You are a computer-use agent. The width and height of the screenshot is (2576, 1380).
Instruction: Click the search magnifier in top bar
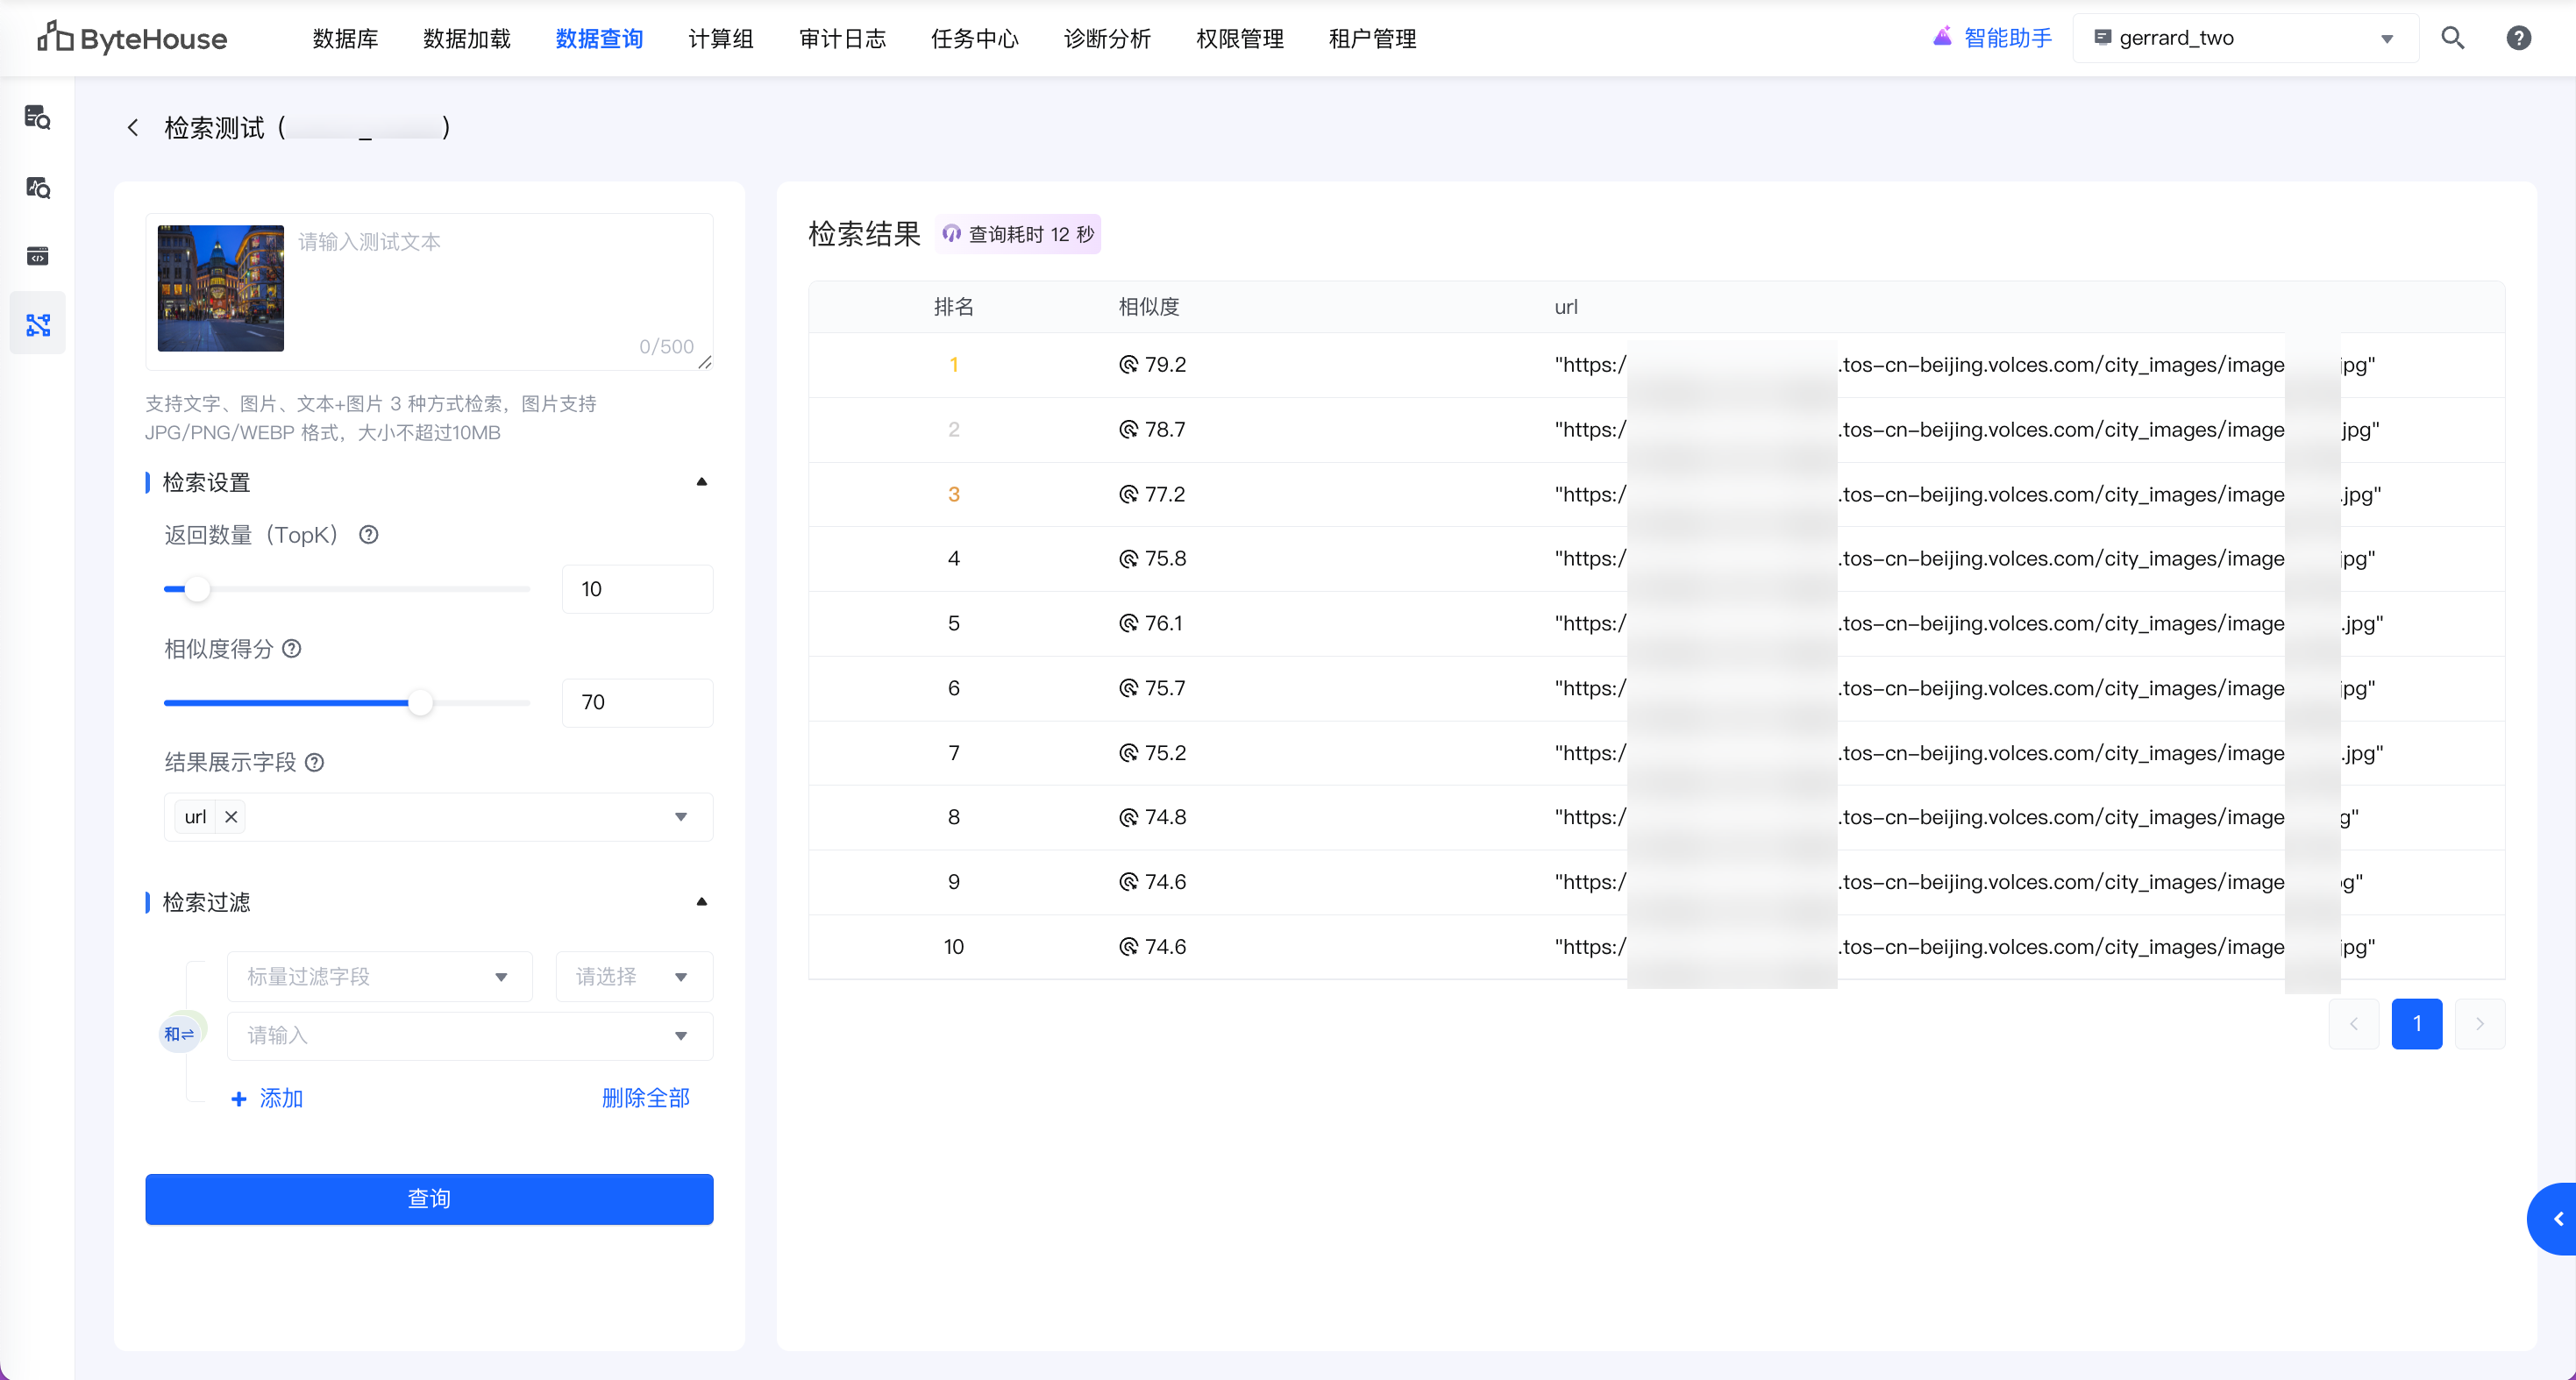2452,38
